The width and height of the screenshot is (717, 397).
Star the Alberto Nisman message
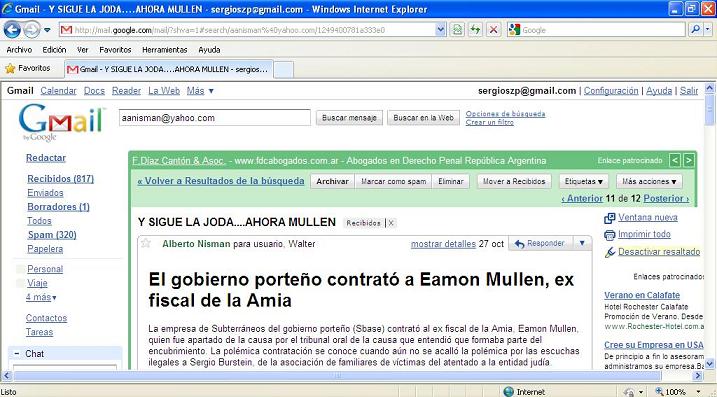(x=146, y=243)
